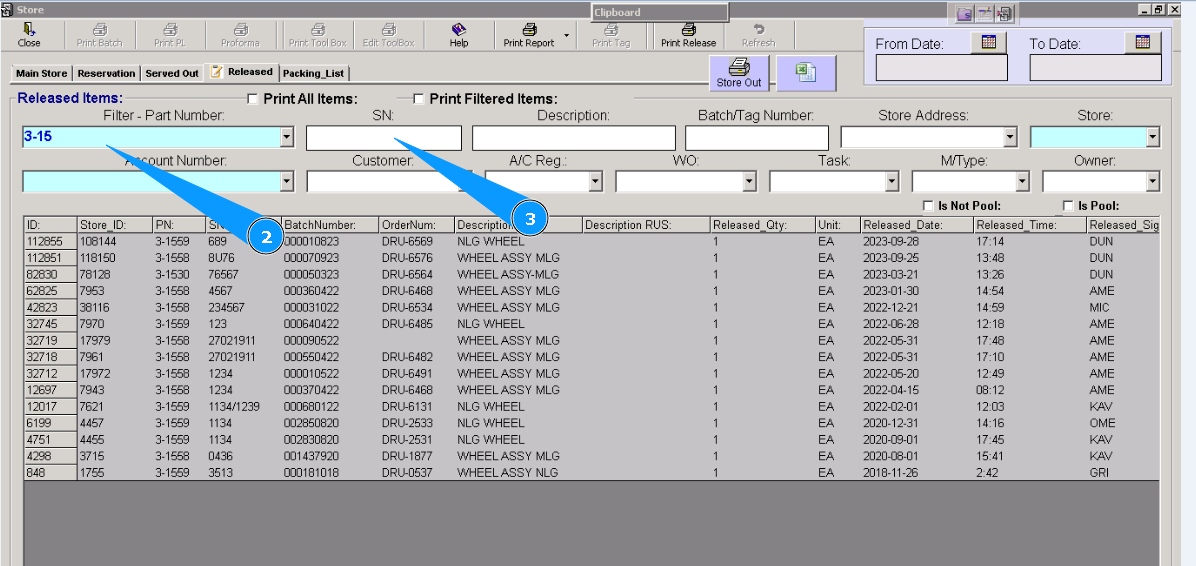The width and height of the screenshot is (1196, 566).
Task: Click the Refresh toolbar icon
Action: (758, 35)
